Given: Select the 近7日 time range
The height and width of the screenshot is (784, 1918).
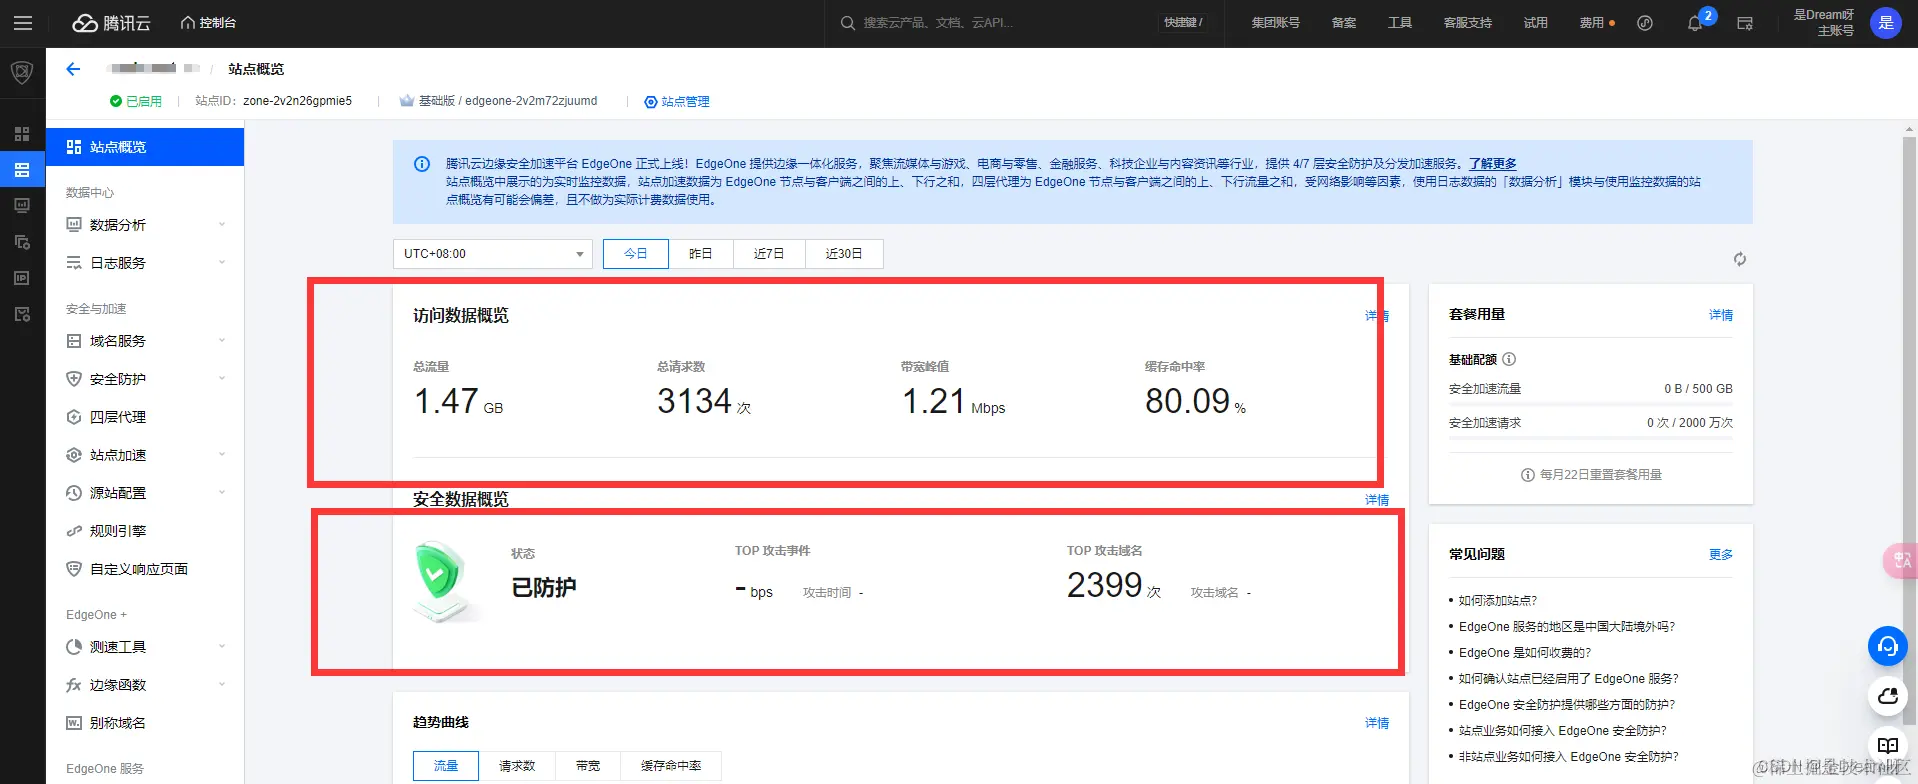Looking at the screenshot, I should (x=769, y=254).
